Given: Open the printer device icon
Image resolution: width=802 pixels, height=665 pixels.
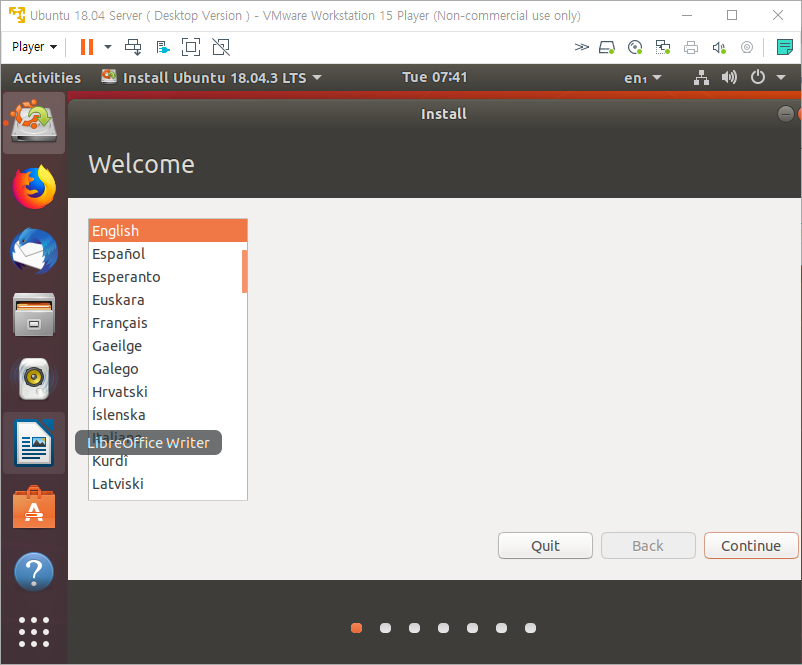Looking at the screenshot, I should click(x=690, y=48).
